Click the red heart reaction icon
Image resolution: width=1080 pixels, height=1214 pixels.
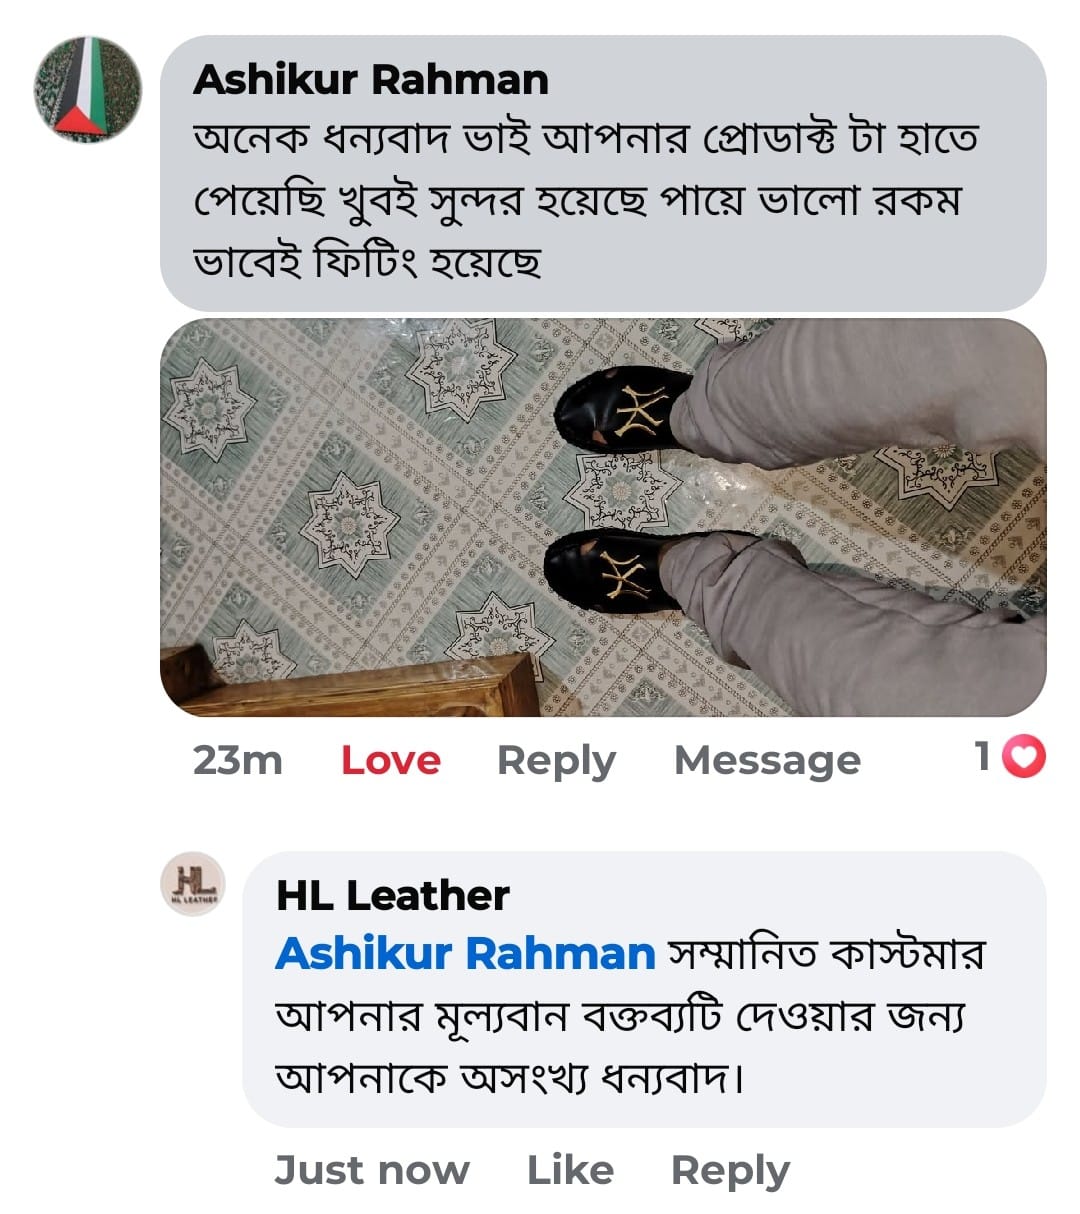(x=1023, y=757)
